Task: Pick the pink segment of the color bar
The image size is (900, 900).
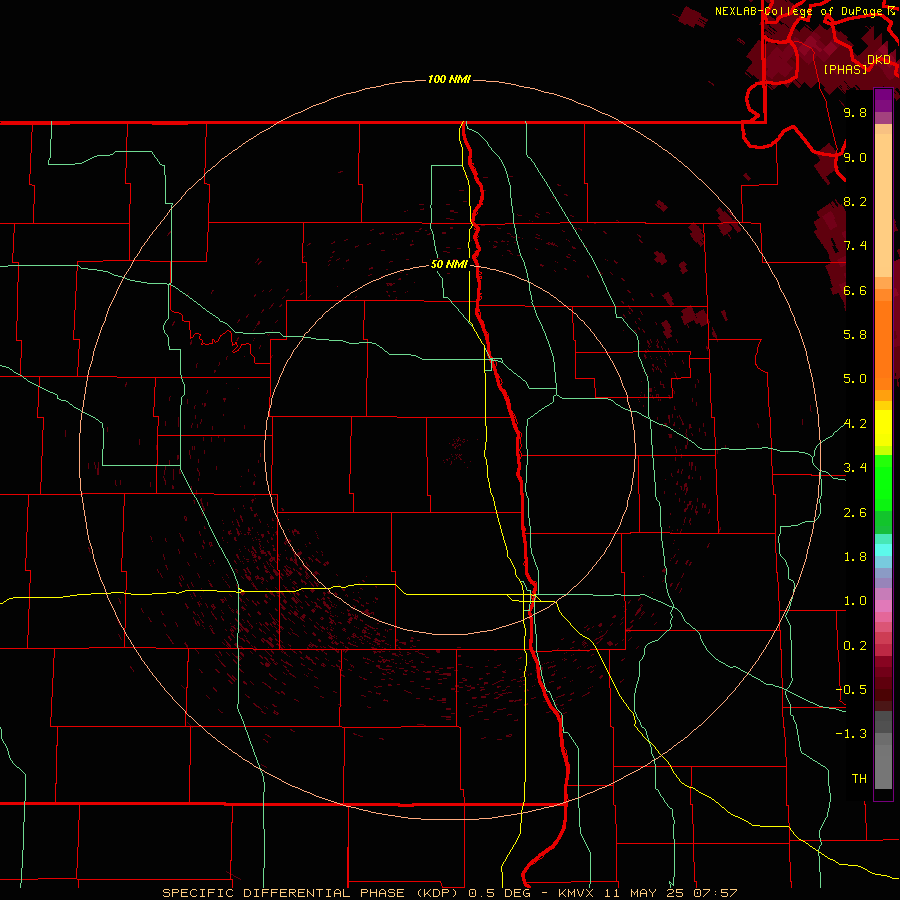Action: point(883,606)
